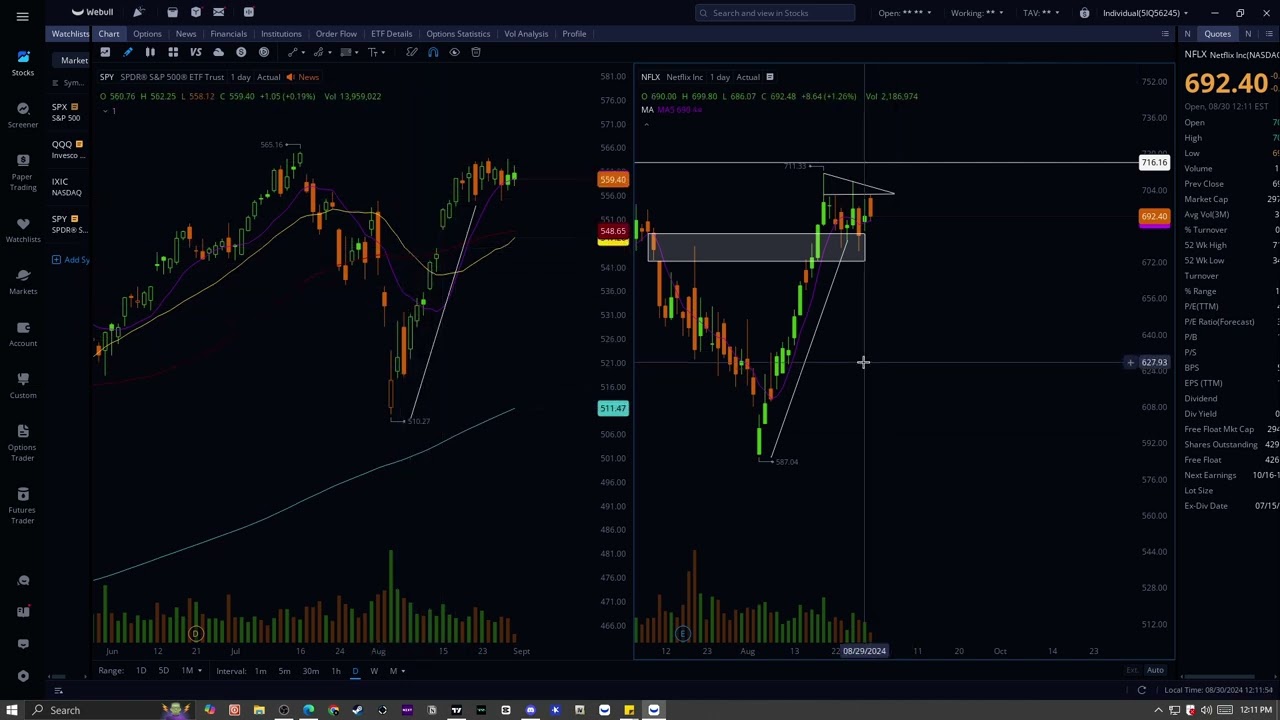The height and width of the screenshot is (720, 1280).
Task: Select QQQ in the watchlist
Action: (68, 150)
